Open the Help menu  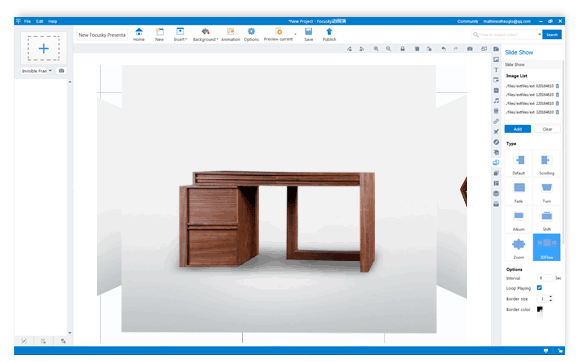pos(52,21)
